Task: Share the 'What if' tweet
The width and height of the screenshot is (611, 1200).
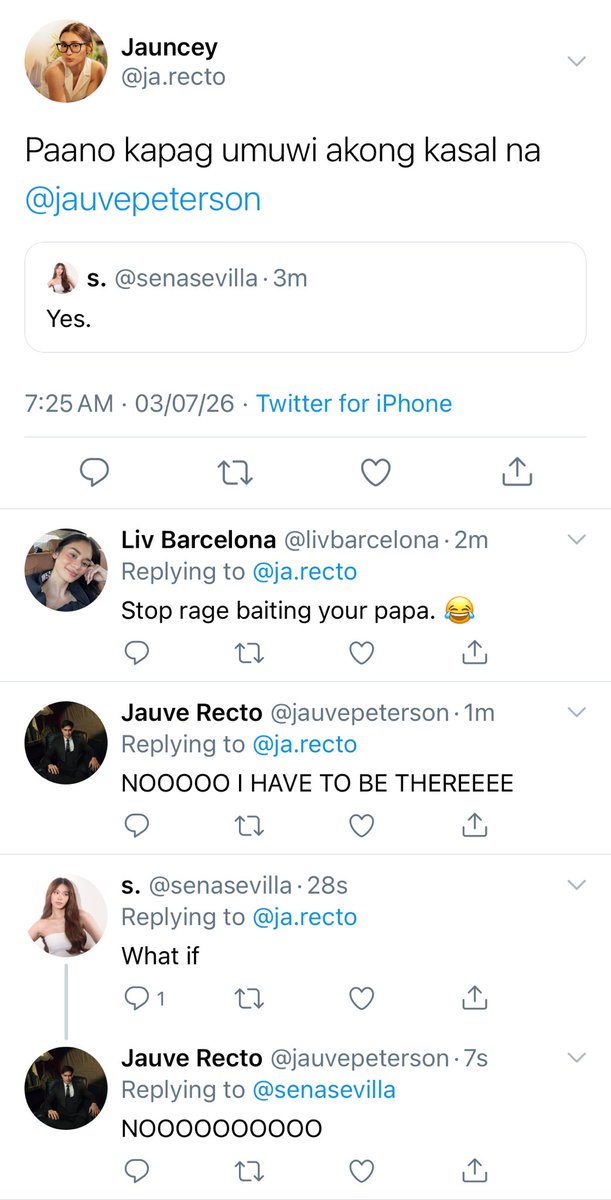Action: 475,997
